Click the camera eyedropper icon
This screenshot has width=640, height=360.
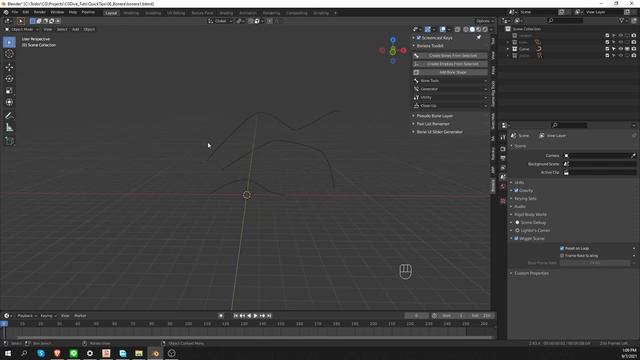[x=633, y=156]
